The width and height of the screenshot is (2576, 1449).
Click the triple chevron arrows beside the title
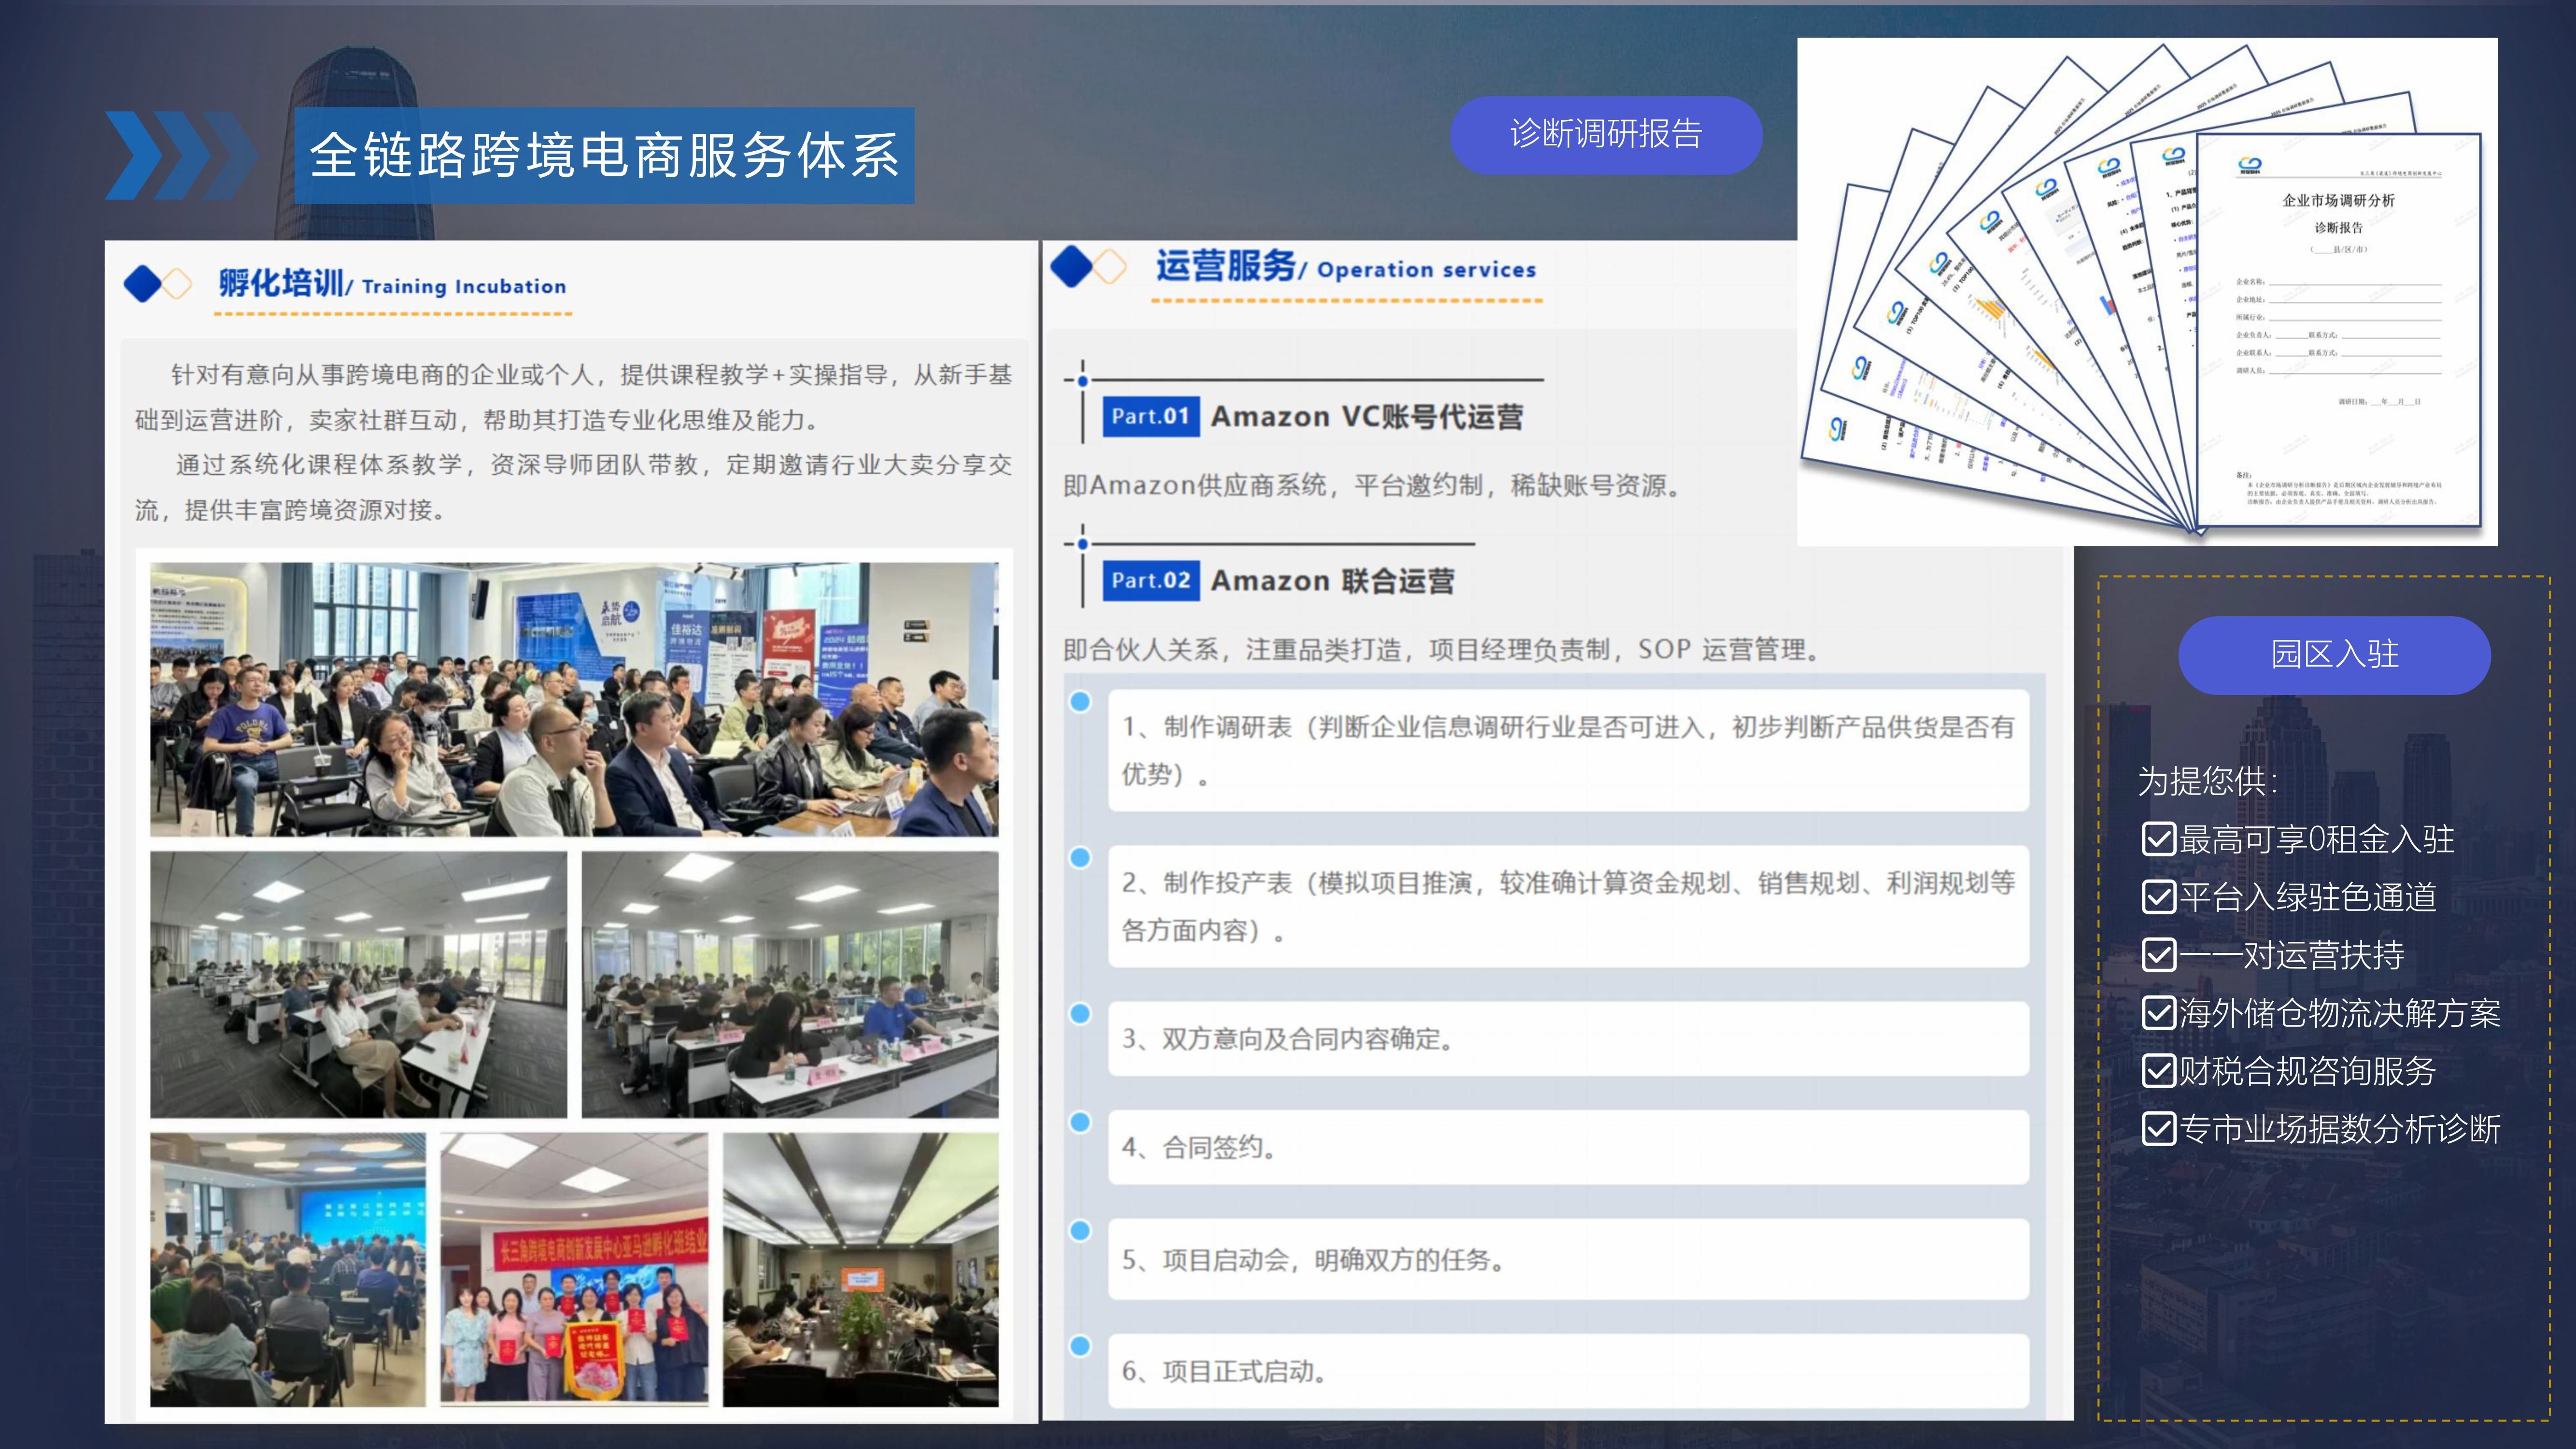coord(182,155)
